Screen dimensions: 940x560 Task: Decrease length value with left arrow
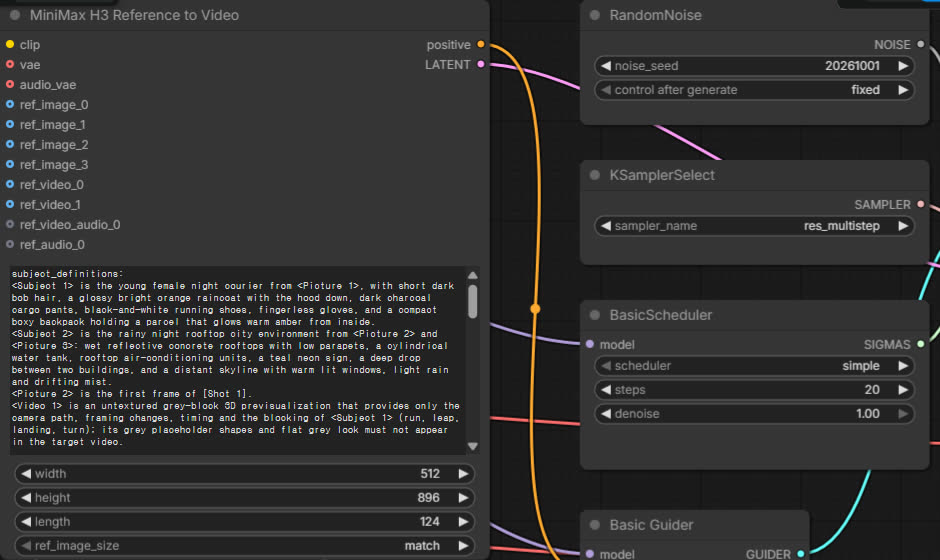click(26, 522)
